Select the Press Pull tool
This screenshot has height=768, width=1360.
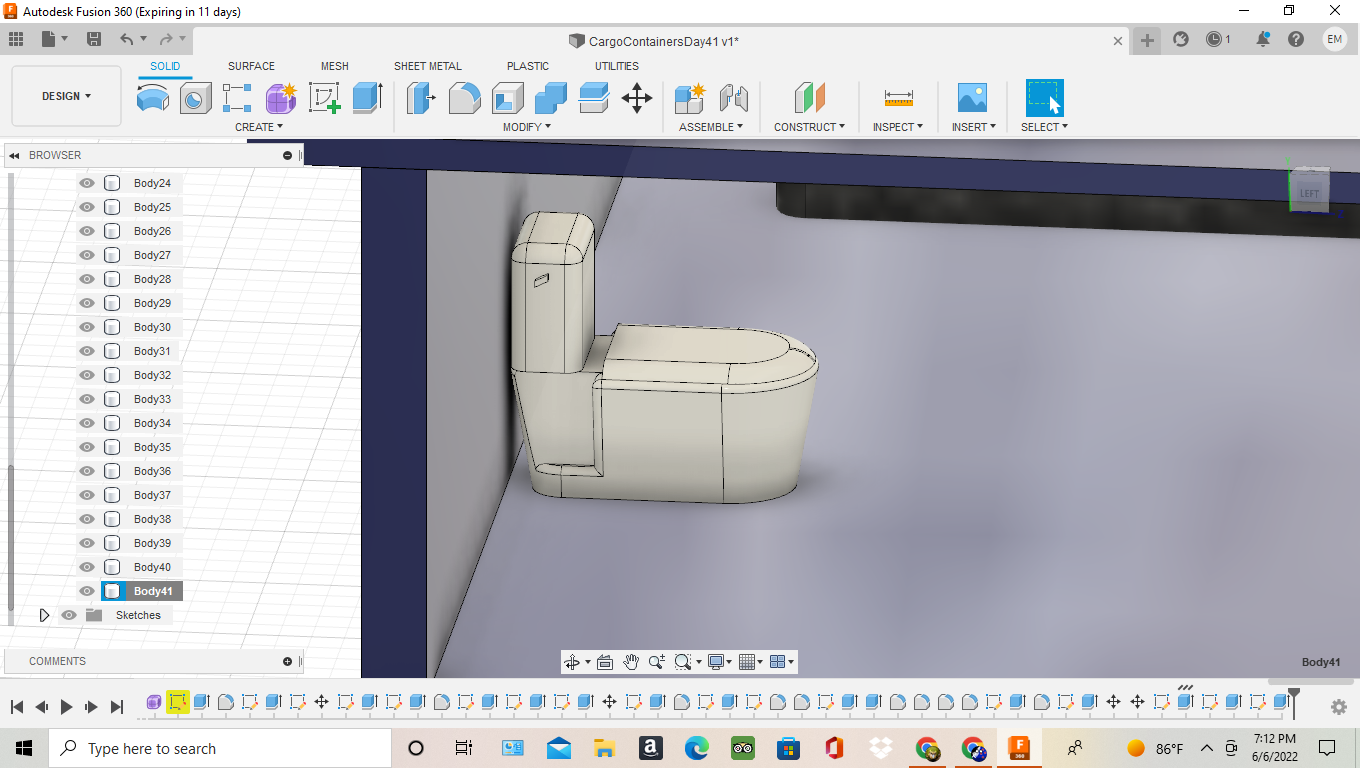pos(421,98)
